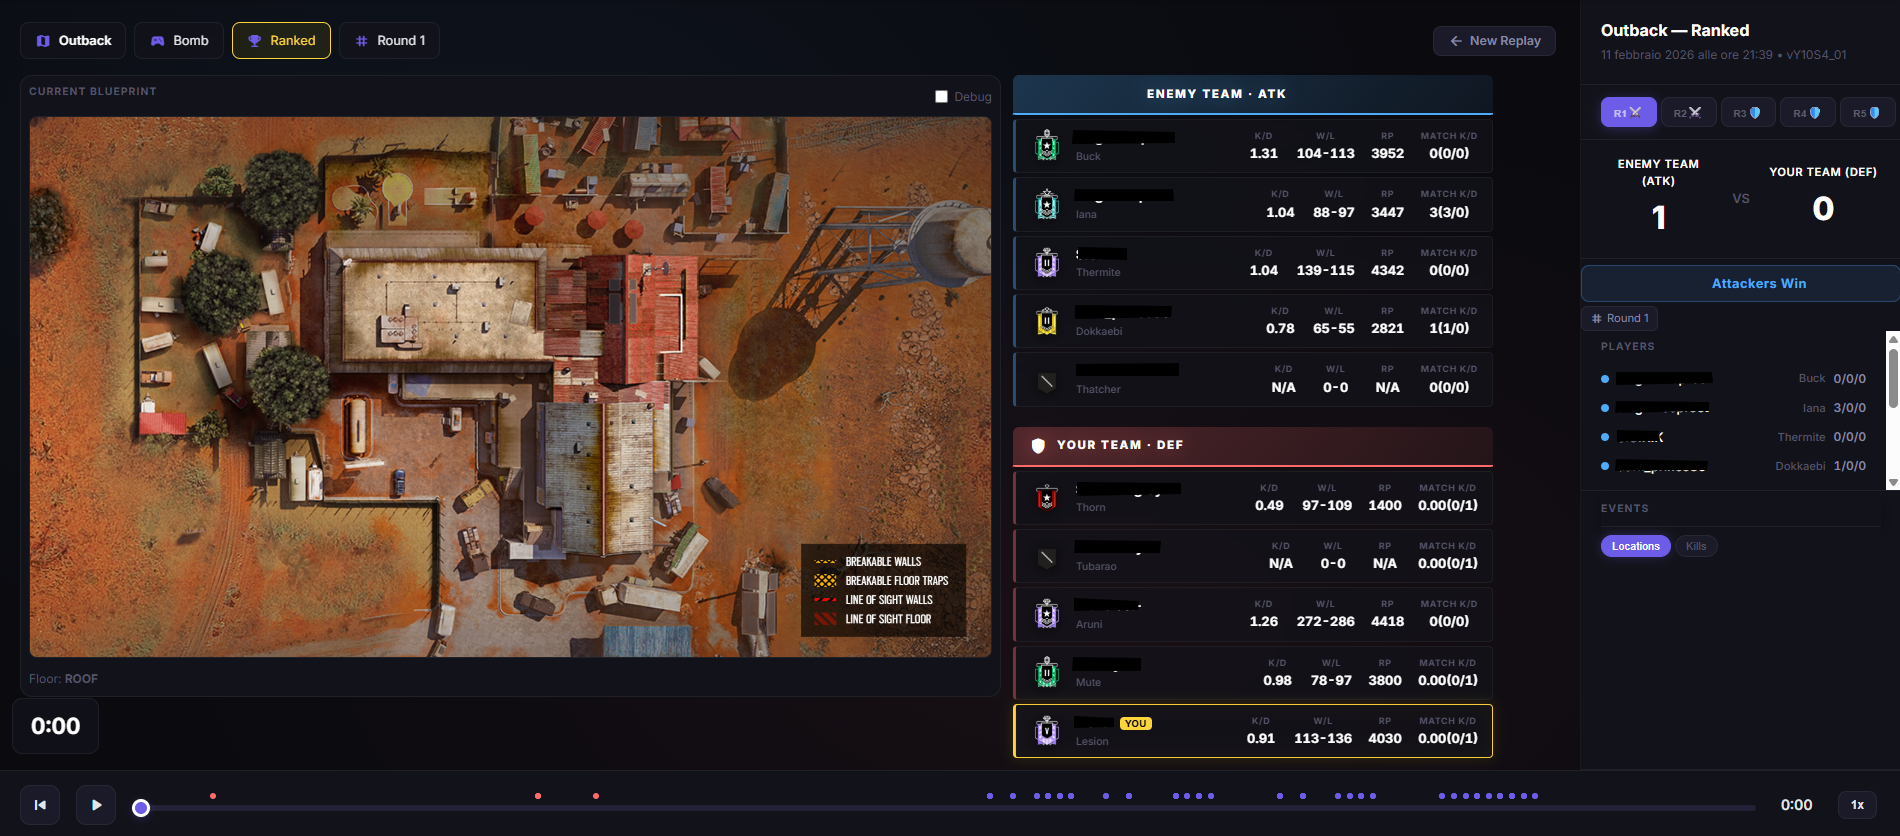This screenshot has width=1900, height=836.
Task: Click Aruni W/L 272-286
Action: pos(1325,621)
